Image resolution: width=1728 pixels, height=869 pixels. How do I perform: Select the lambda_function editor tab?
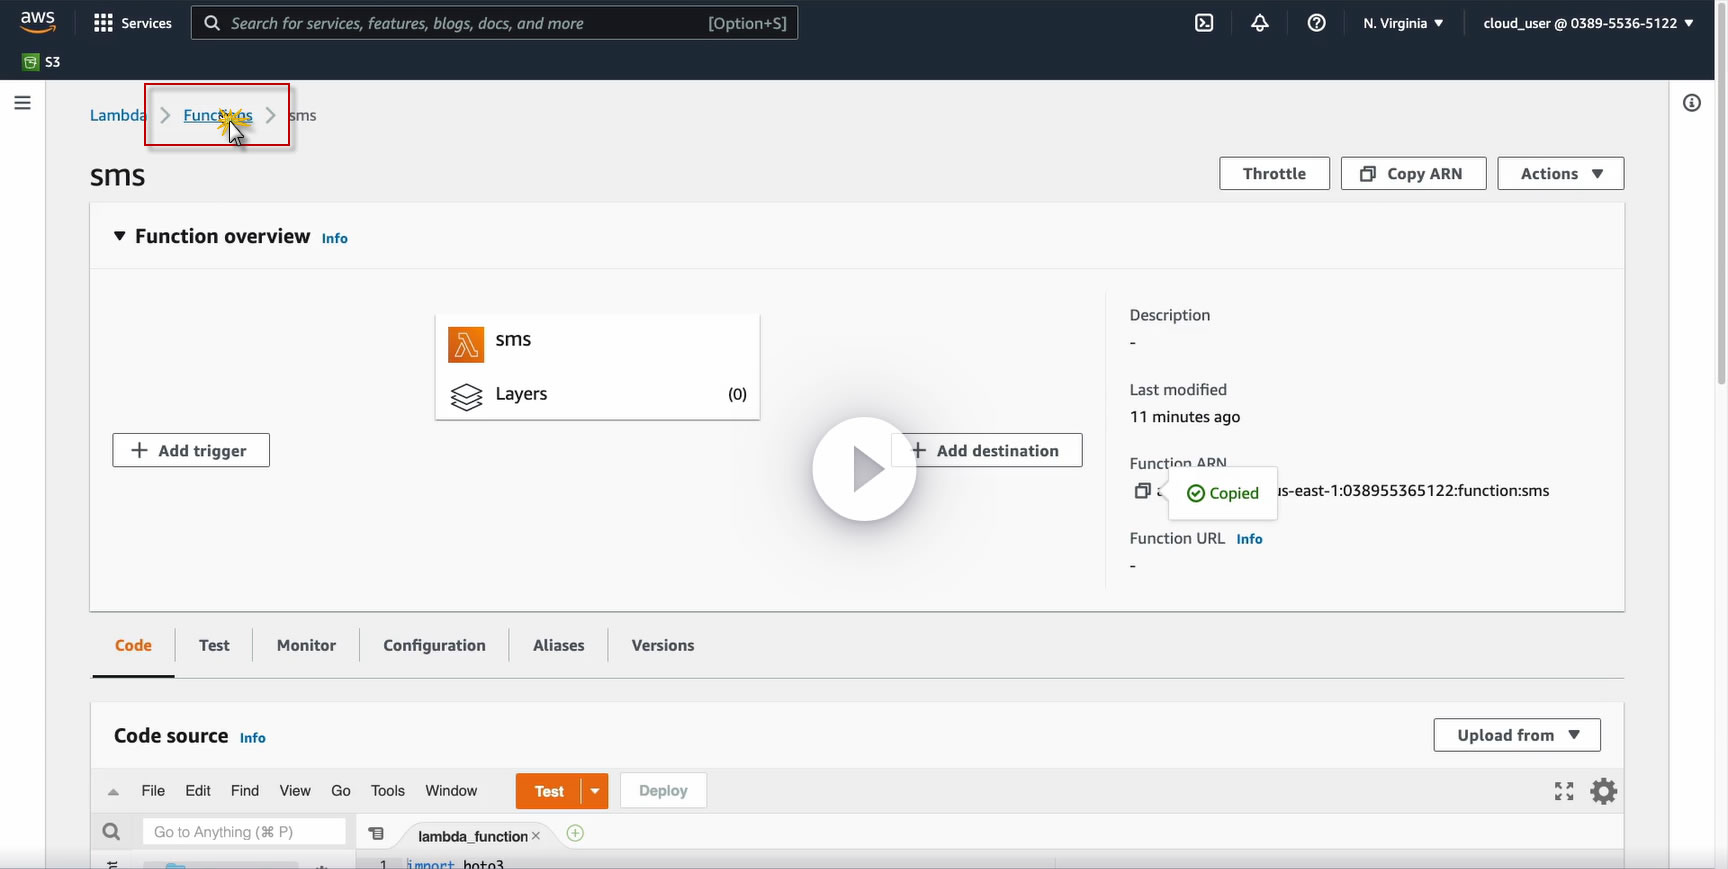(472, 836)
